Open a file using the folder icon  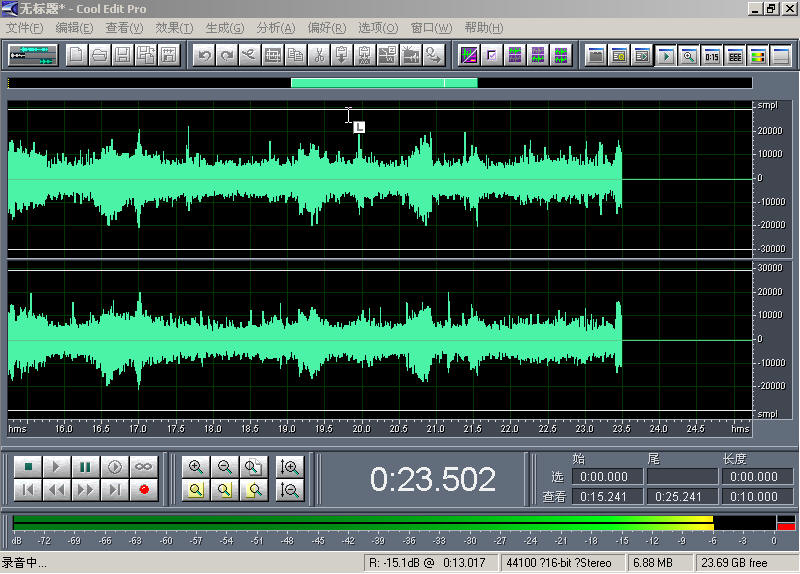[x=99, y=55]
